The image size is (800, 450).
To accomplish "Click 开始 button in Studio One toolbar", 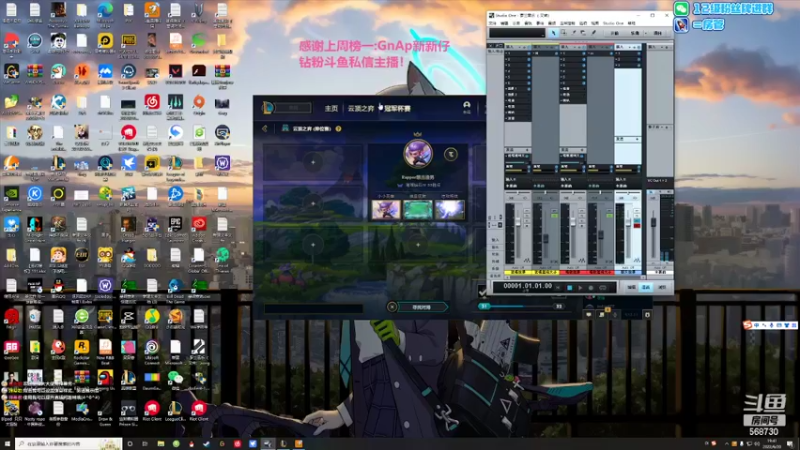I will 615,33.
